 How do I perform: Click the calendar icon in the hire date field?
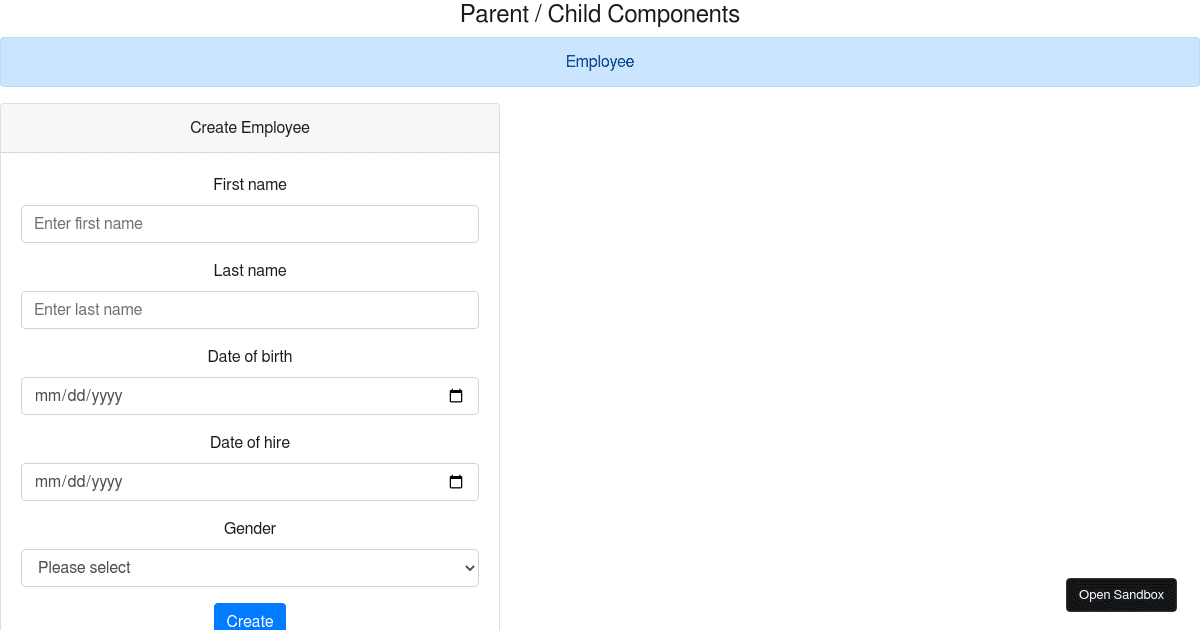[x=456, y=481]
